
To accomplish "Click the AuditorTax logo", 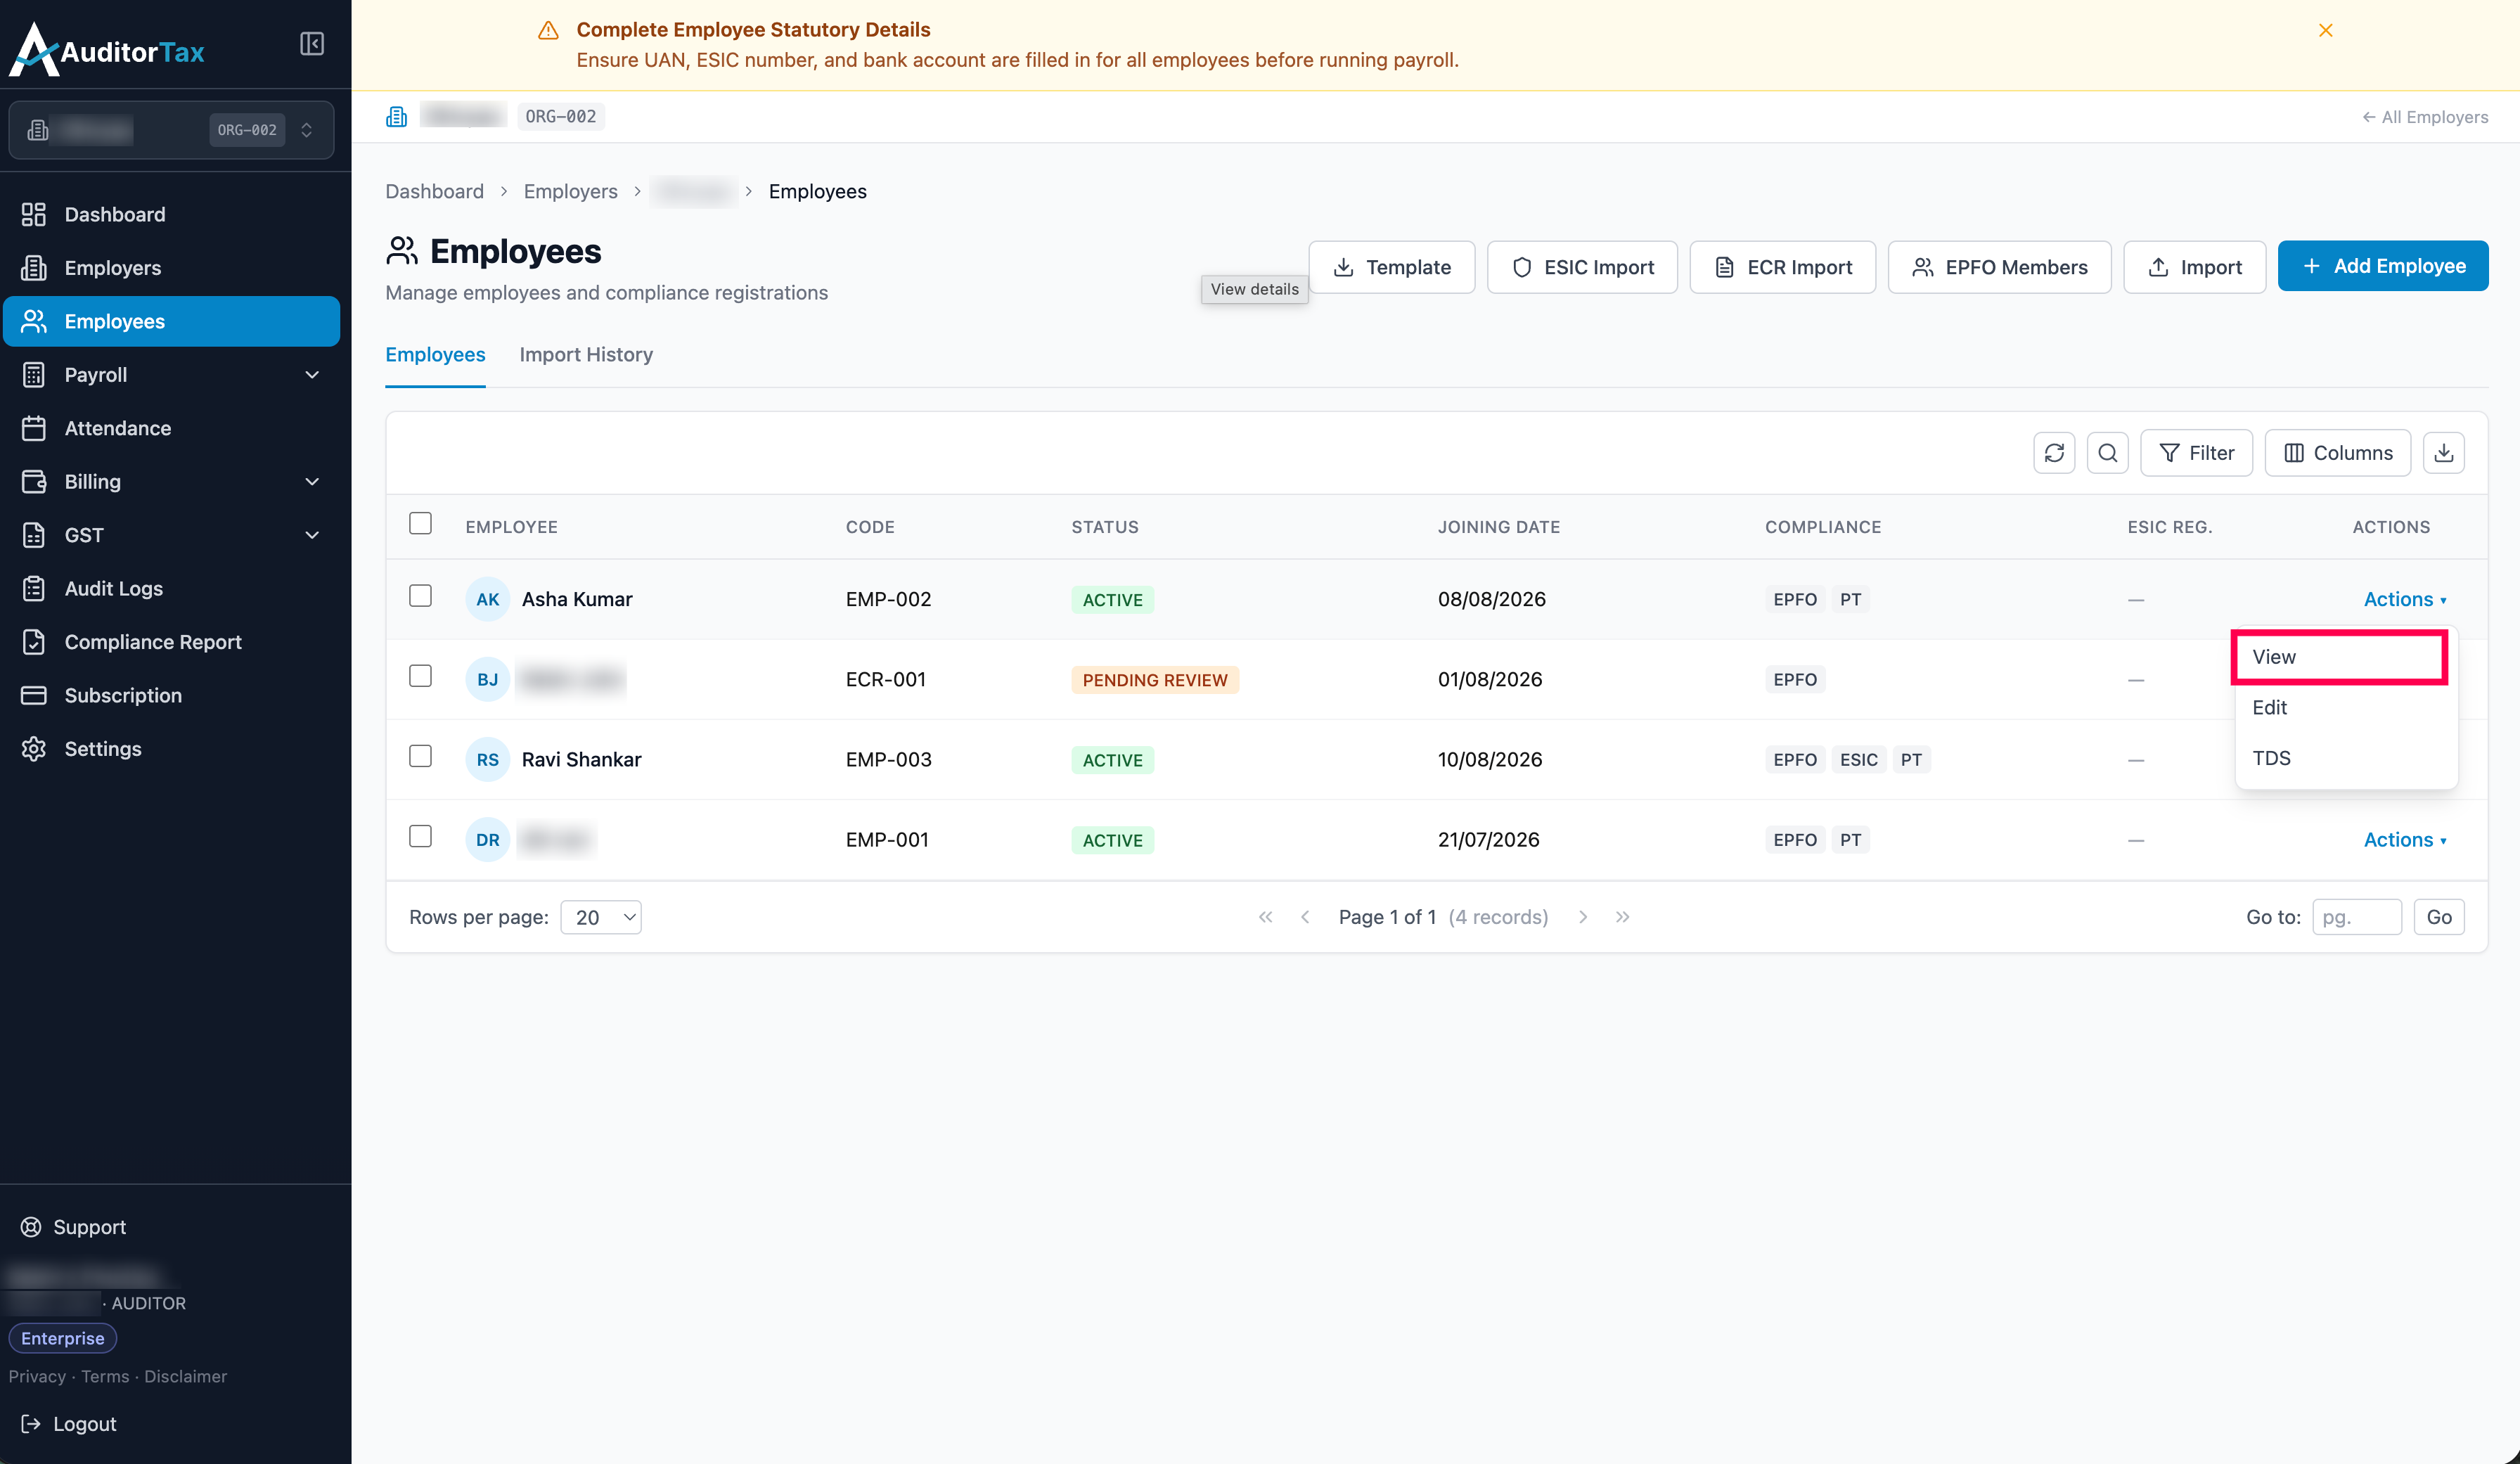I will [107, 50].
